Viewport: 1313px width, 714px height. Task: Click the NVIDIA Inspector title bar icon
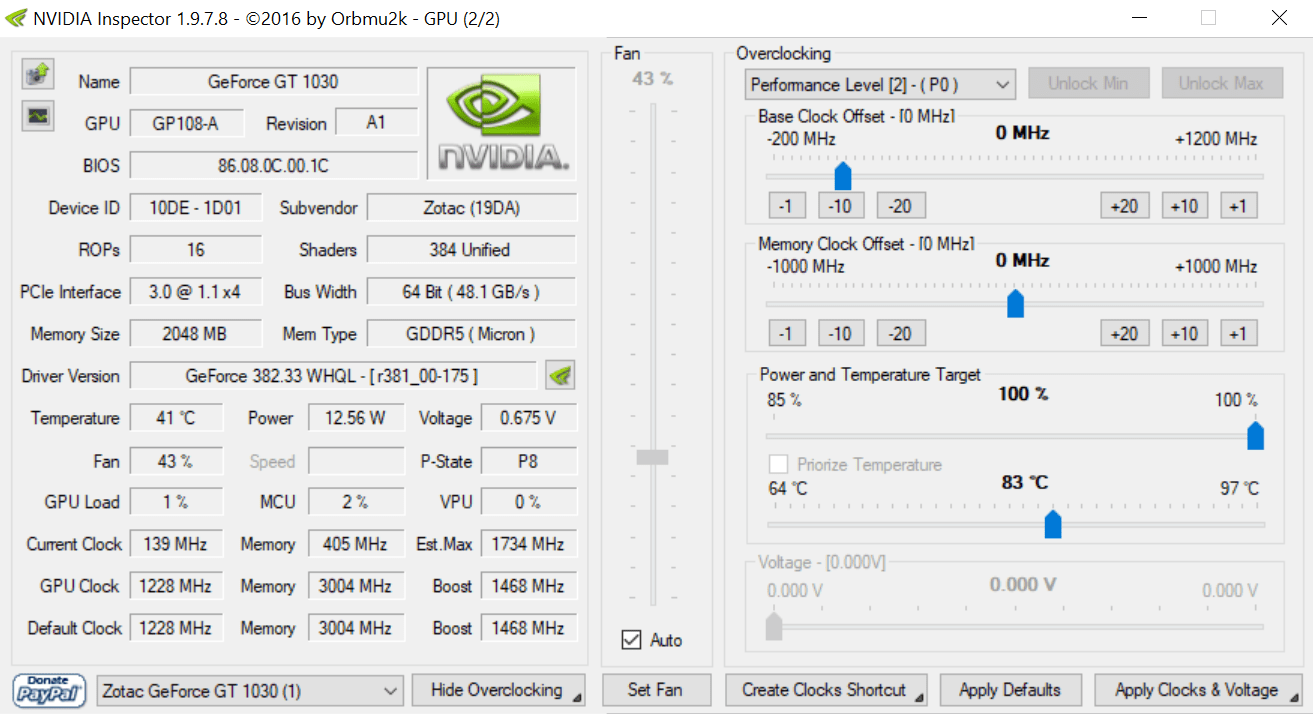15,18
